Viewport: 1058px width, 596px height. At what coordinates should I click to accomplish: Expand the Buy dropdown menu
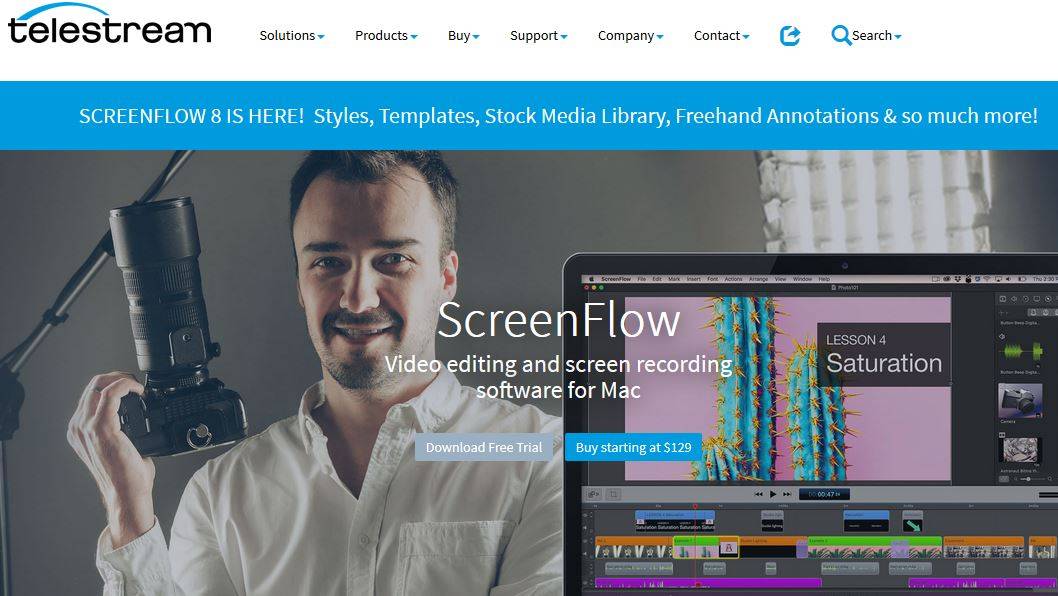coord(464,36)
